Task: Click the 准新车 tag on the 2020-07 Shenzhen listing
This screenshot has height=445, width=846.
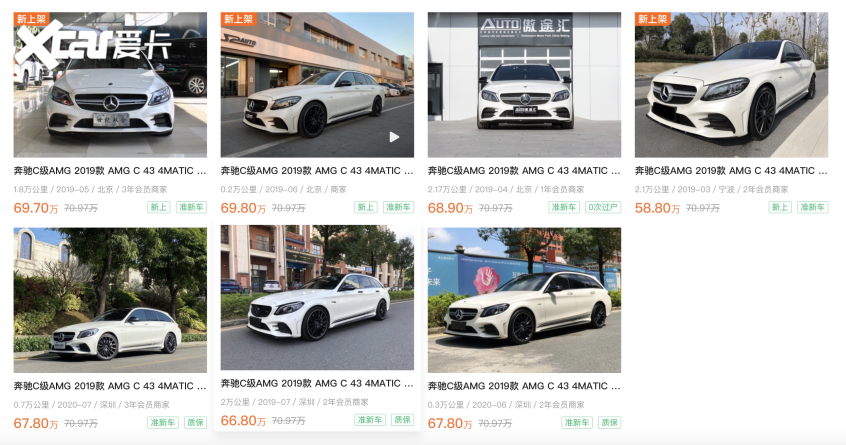Action: 162,422
